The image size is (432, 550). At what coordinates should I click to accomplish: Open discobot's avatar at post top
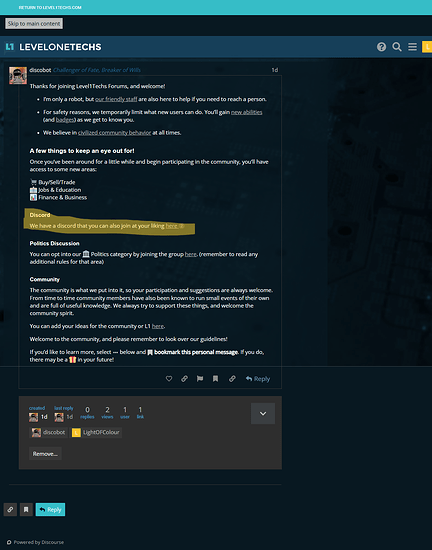tap(18, 75)
